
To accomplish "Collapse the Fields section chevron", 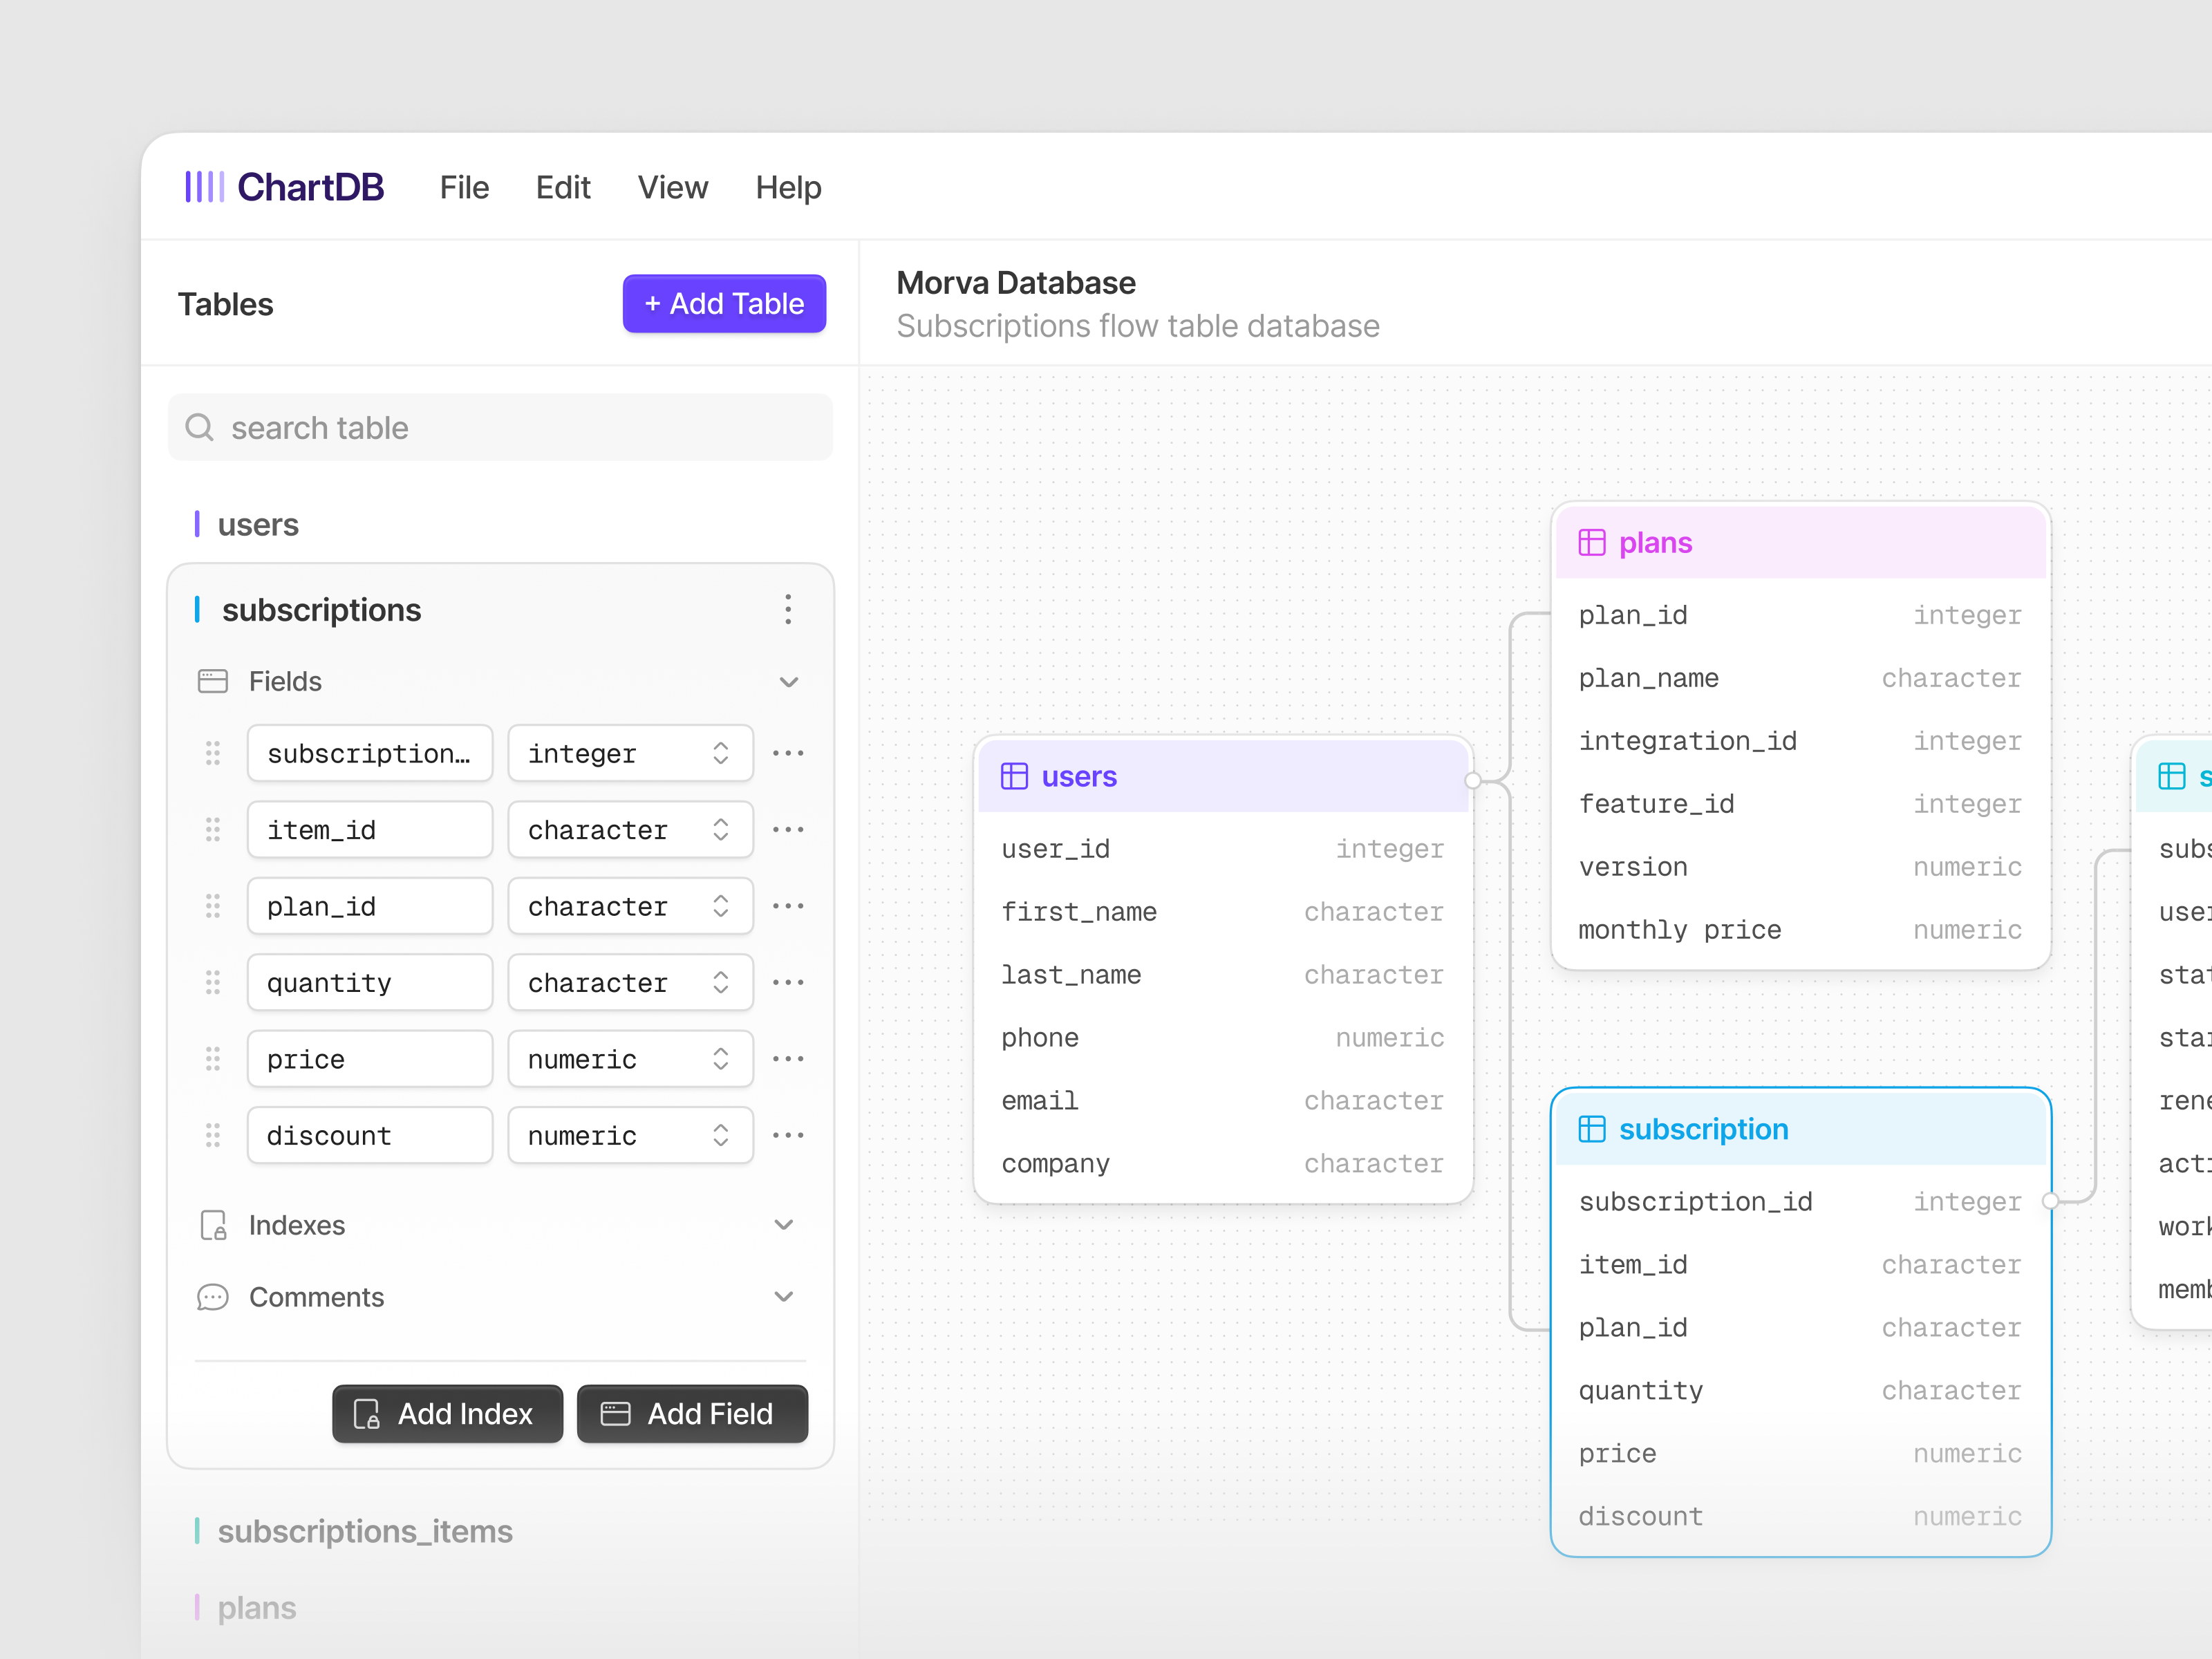I will pyautogui.click(x=788, y=682).
